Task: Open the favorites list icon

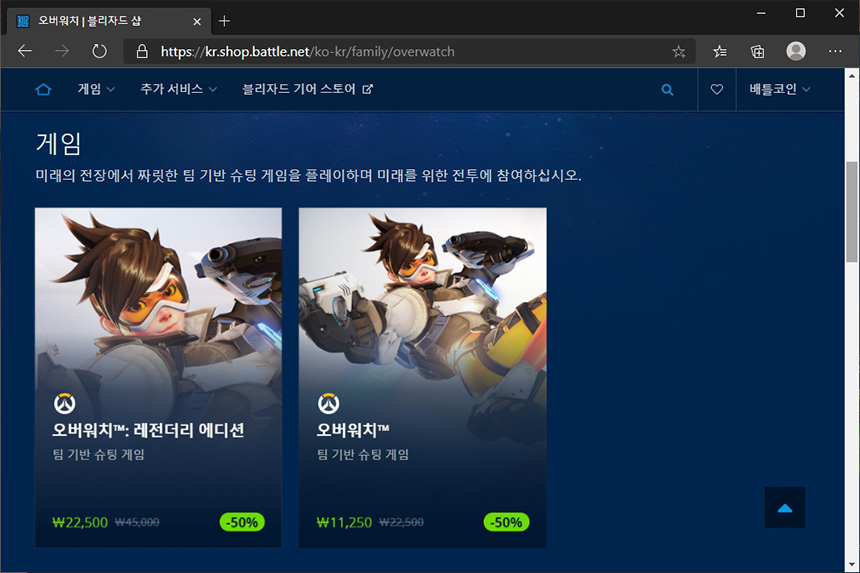Action: 720,52
